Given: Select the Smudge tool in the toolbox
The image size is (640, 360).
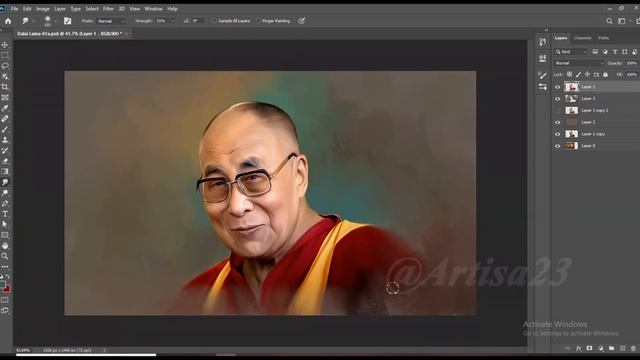Looking at the screenshot, I should [5, 182].
